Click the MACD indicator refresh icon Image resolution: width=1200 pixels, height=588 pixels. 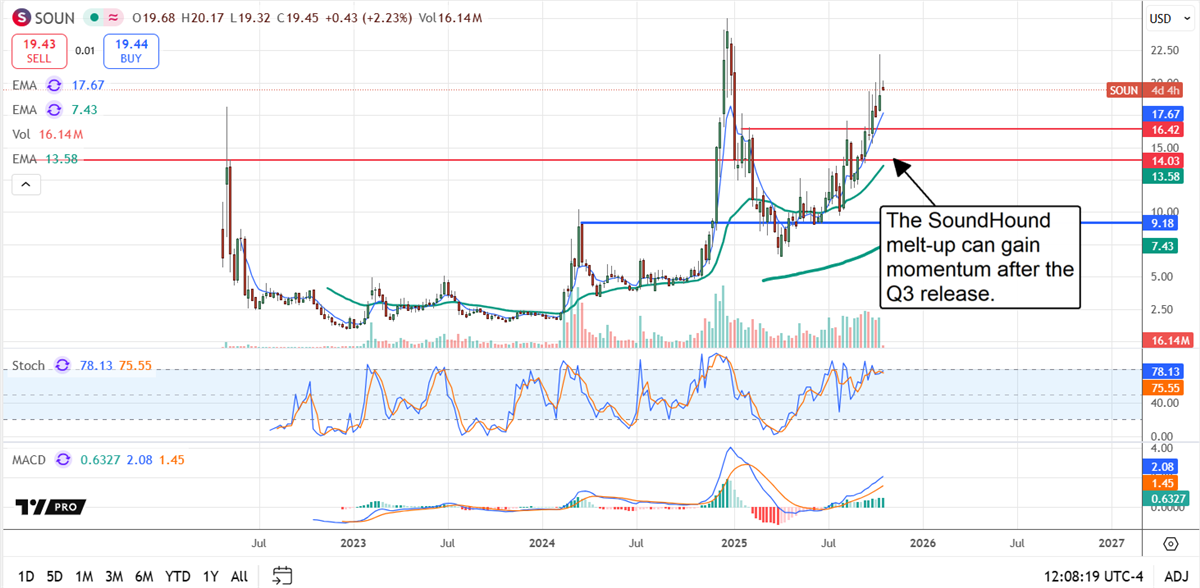pyautogui.click(x=65, y=460)
